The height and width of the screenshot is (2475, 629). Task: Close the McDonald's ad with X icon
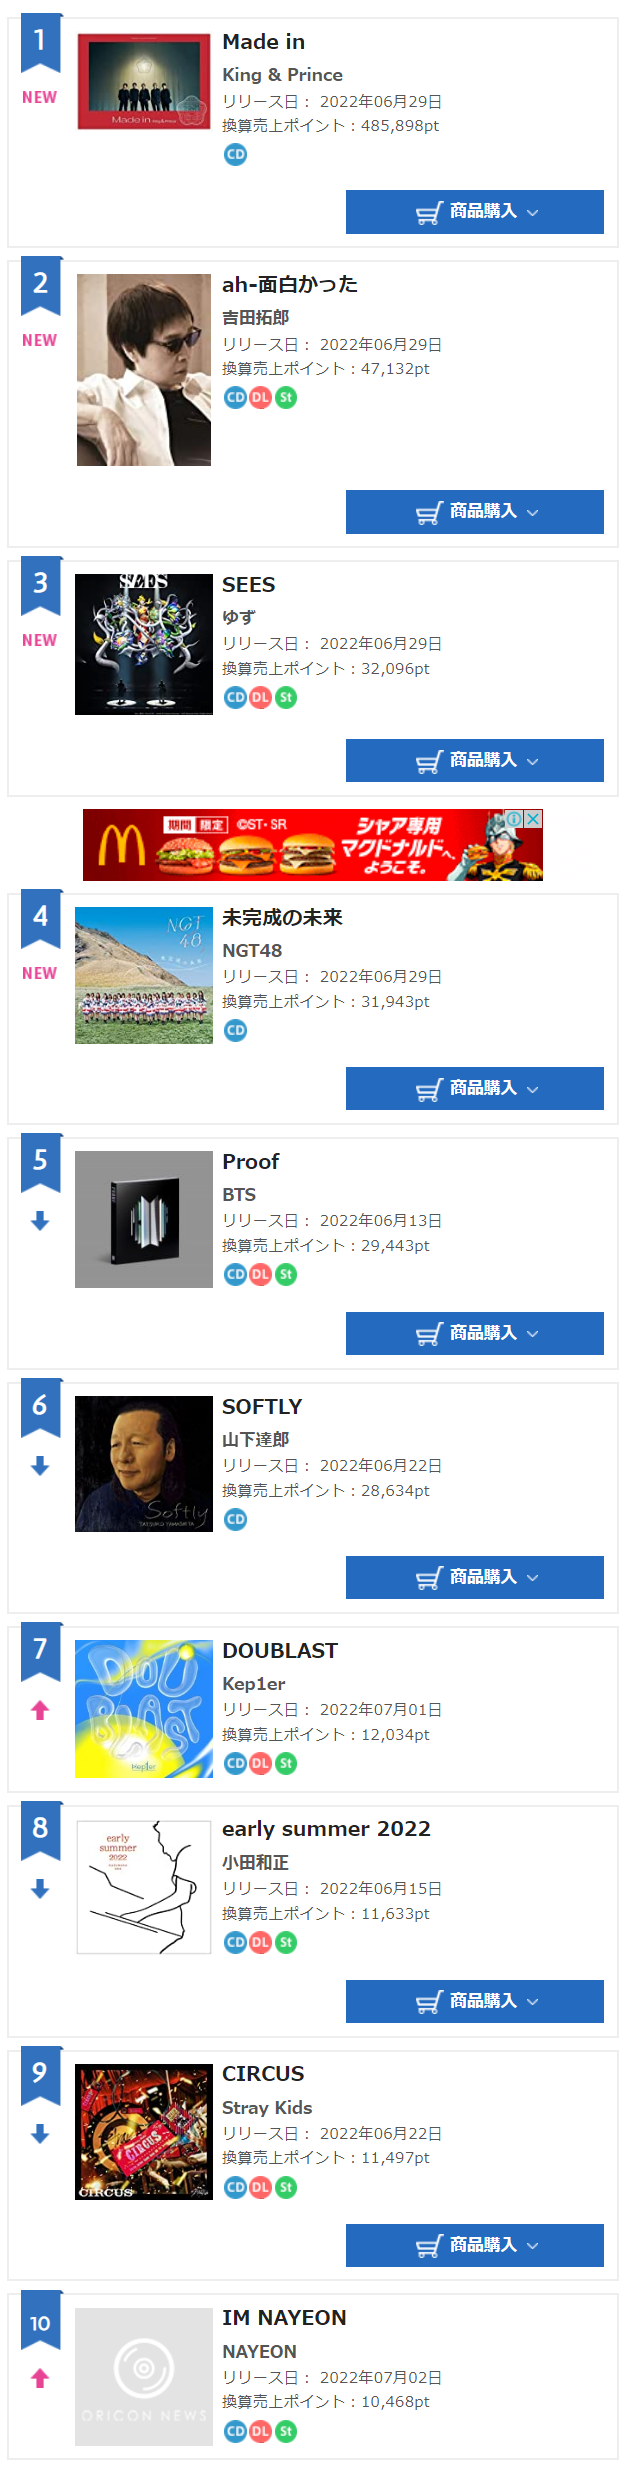534,818
